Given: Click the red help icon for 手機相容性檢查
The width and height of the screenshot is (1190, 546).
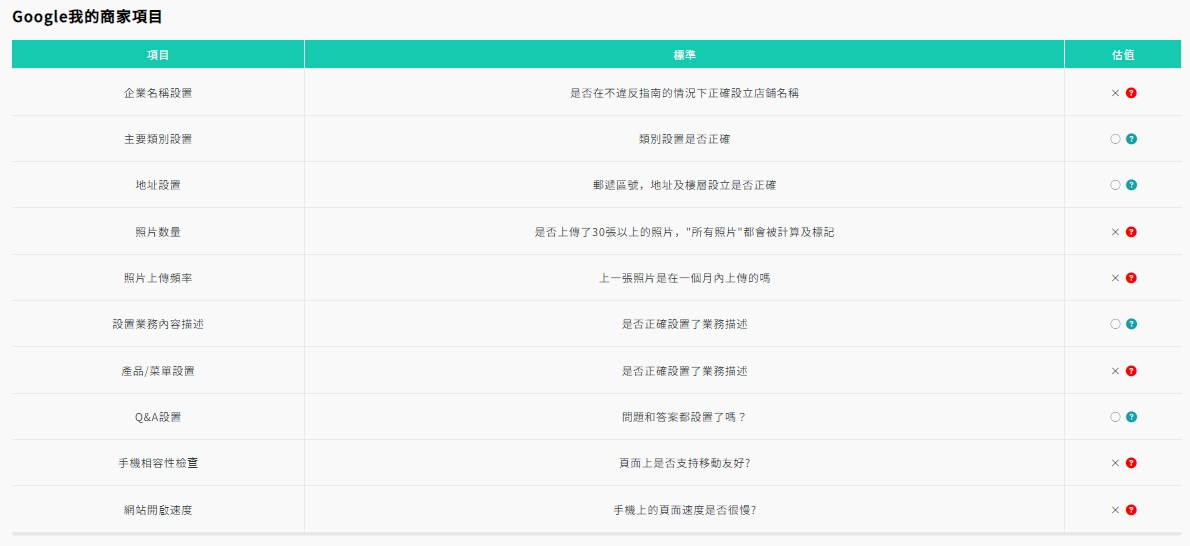Looking at the screenshot, I should [1131, 463].
